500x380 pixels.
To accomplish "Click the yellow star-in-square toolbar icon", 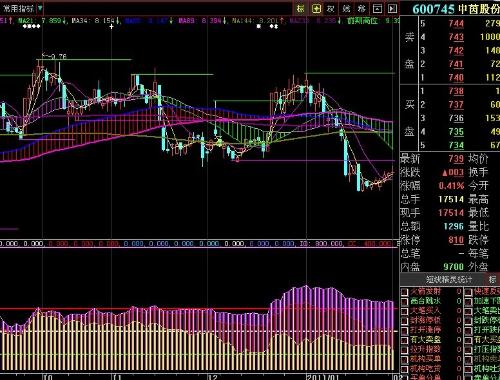I will pyautogui.click(x=316, y=9).
